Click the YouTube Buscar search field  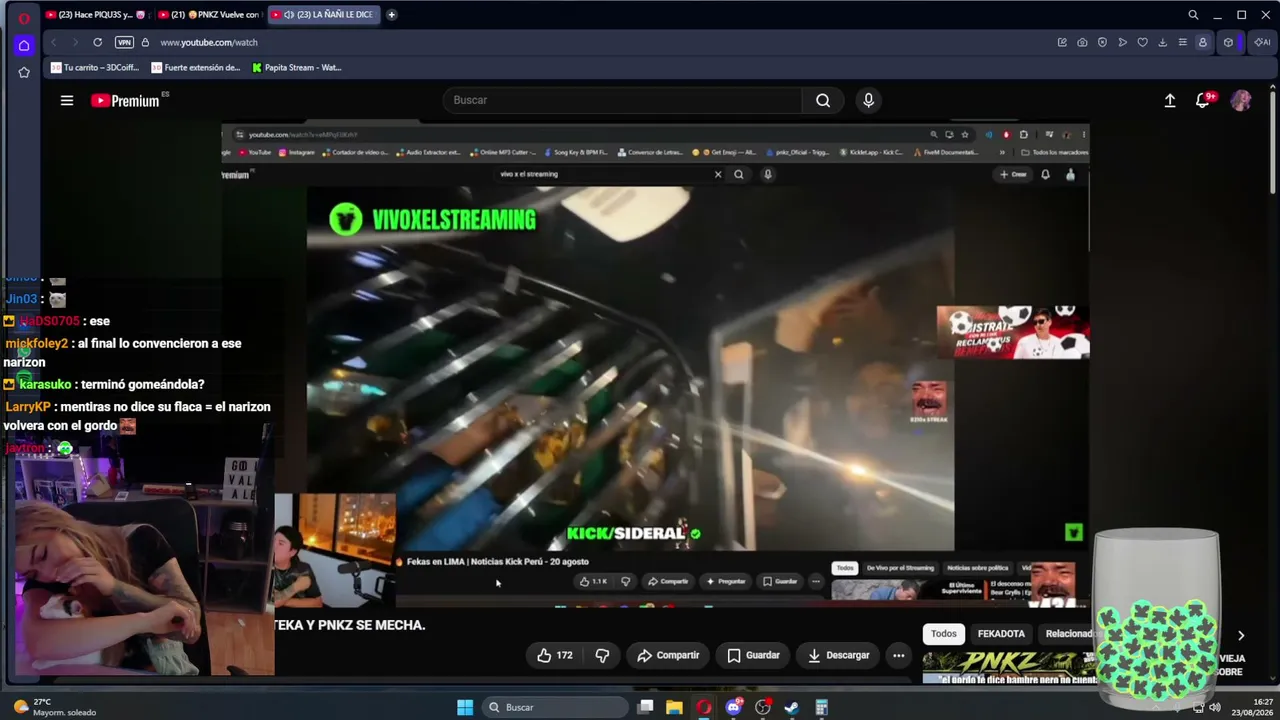tap(622, 100)
